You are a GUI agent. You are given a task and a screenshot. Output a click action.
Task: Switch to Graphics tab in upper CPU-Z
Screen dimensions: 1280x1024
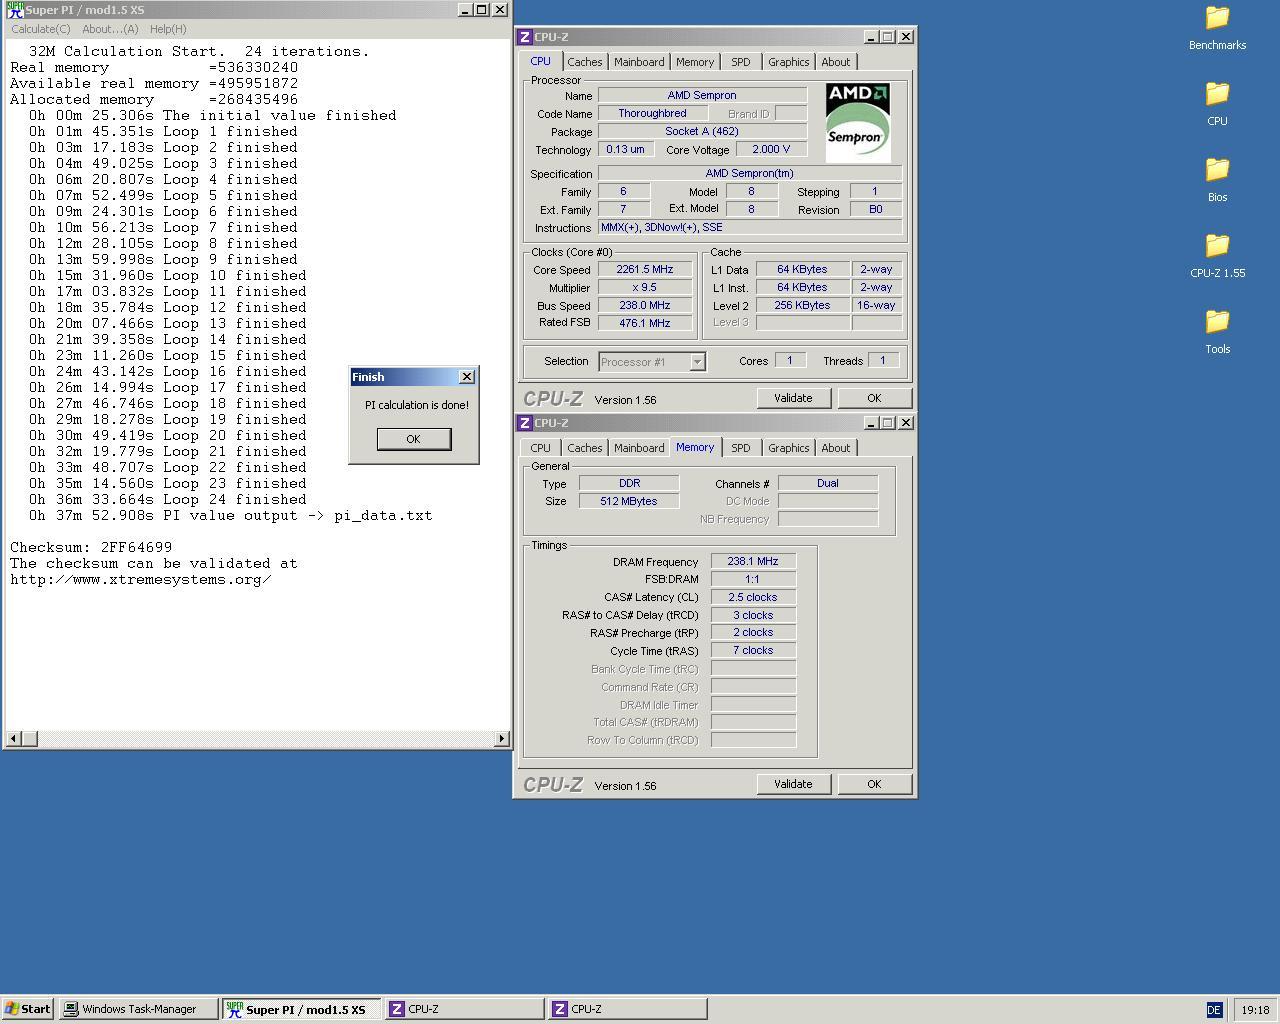(789, 62)
